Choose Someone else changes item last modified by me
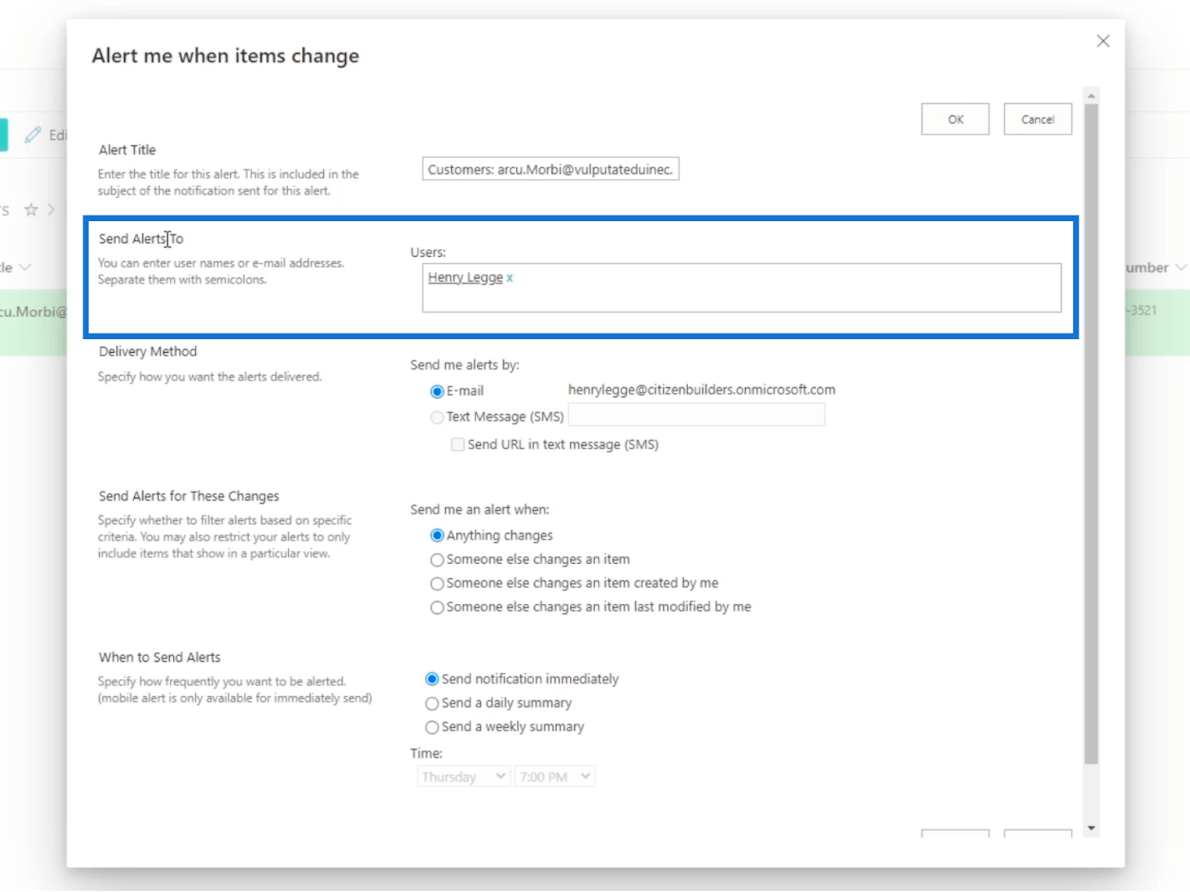Image resolution: width=1190 pixels, height=892 pixels. (x=436, y=608)
